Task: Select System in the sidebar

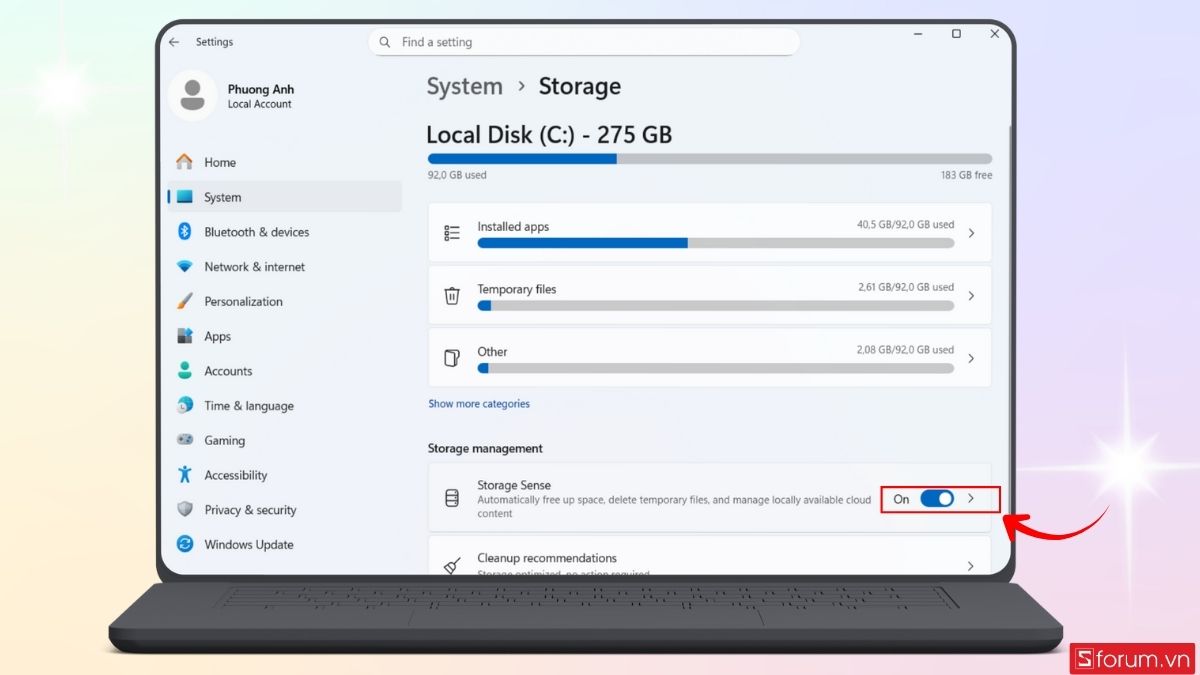Action: (284, 197)
